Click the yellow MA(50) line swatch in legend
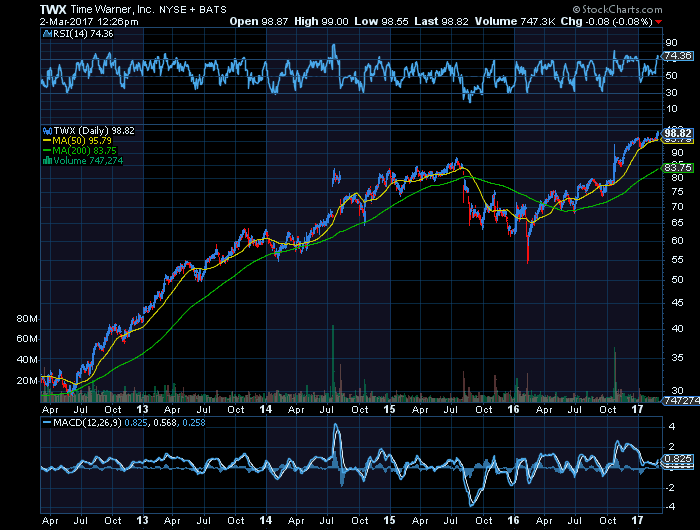This screenshot has width=700, height=530. point(47,141)
